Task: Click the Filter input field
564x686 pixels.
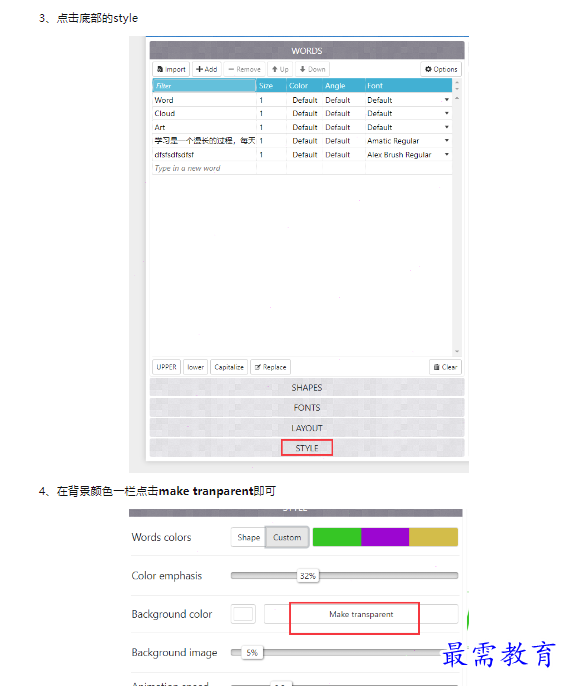Action: pos(204,86)
